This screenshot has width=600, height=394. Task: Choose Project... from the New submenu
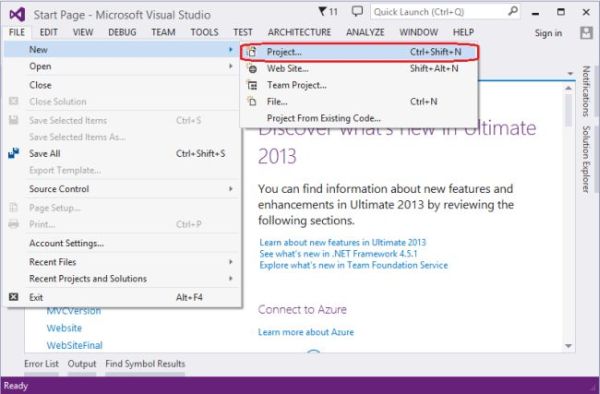tap(360, 52)
